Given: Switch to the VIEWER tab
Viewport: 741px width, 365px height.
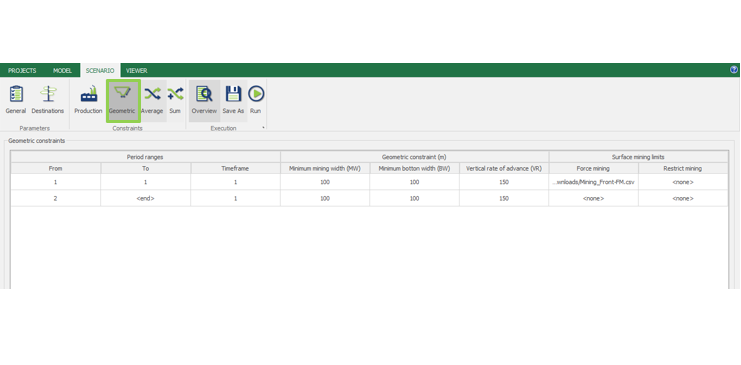Looking at the screenshot, I should click(x=137, y=70).
